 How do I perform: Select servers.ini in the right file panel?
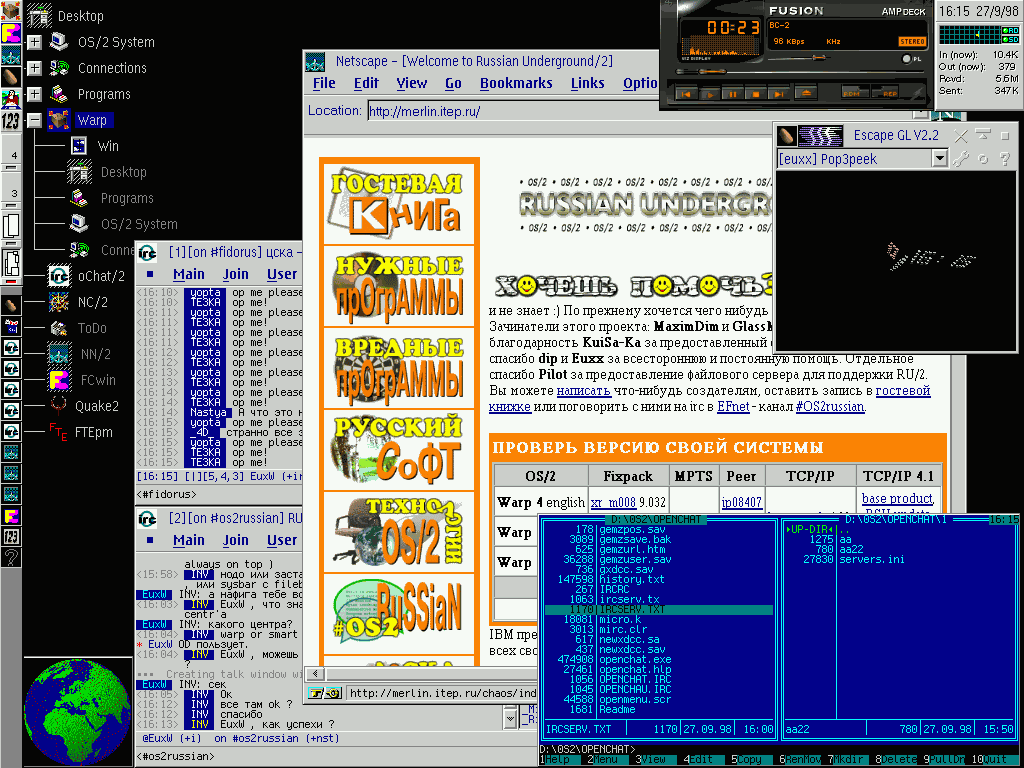pyautogui.click(x=872, y=560)
